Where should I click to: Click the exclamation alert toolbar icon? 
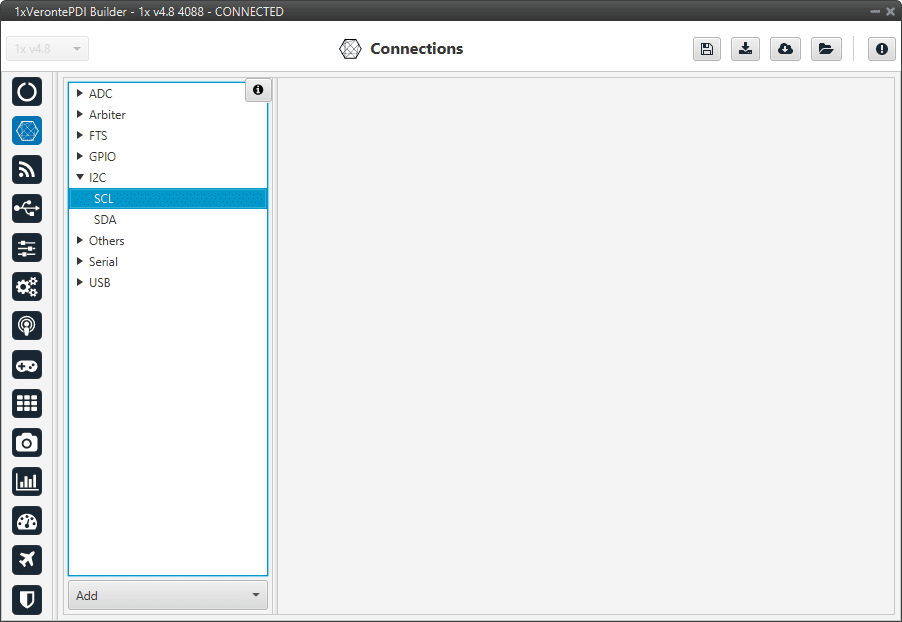click(x=882, y=49)
